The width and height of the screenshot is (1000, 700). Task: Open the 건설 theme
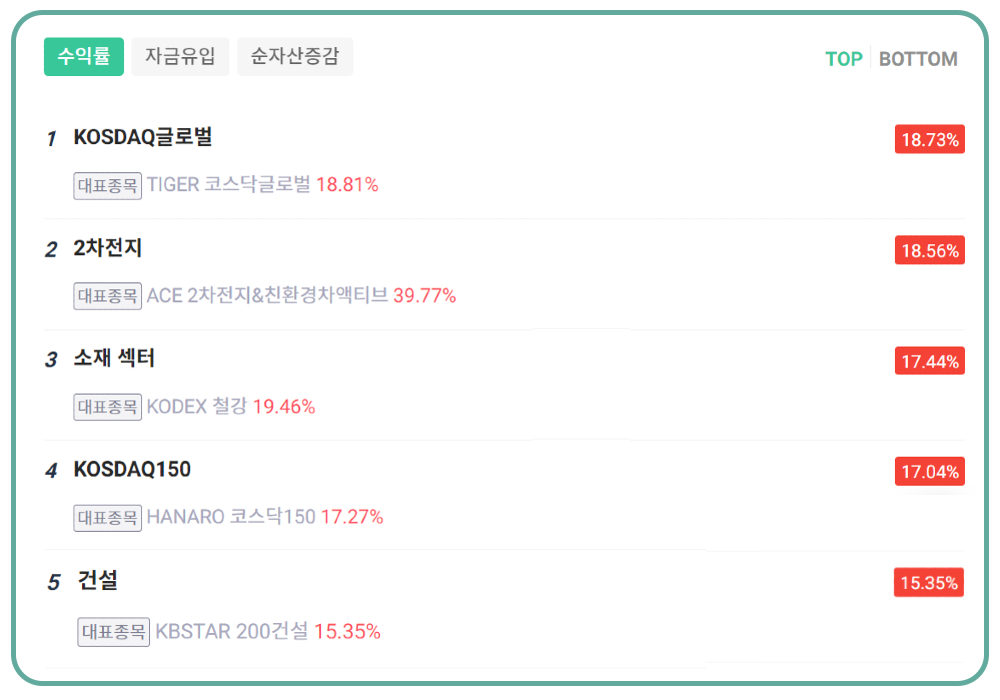point(99,581)
